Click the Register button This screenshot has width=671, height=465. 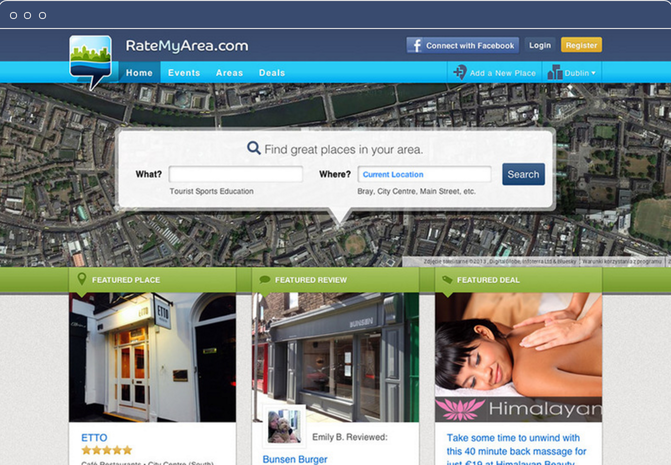(x=581, y=45)
